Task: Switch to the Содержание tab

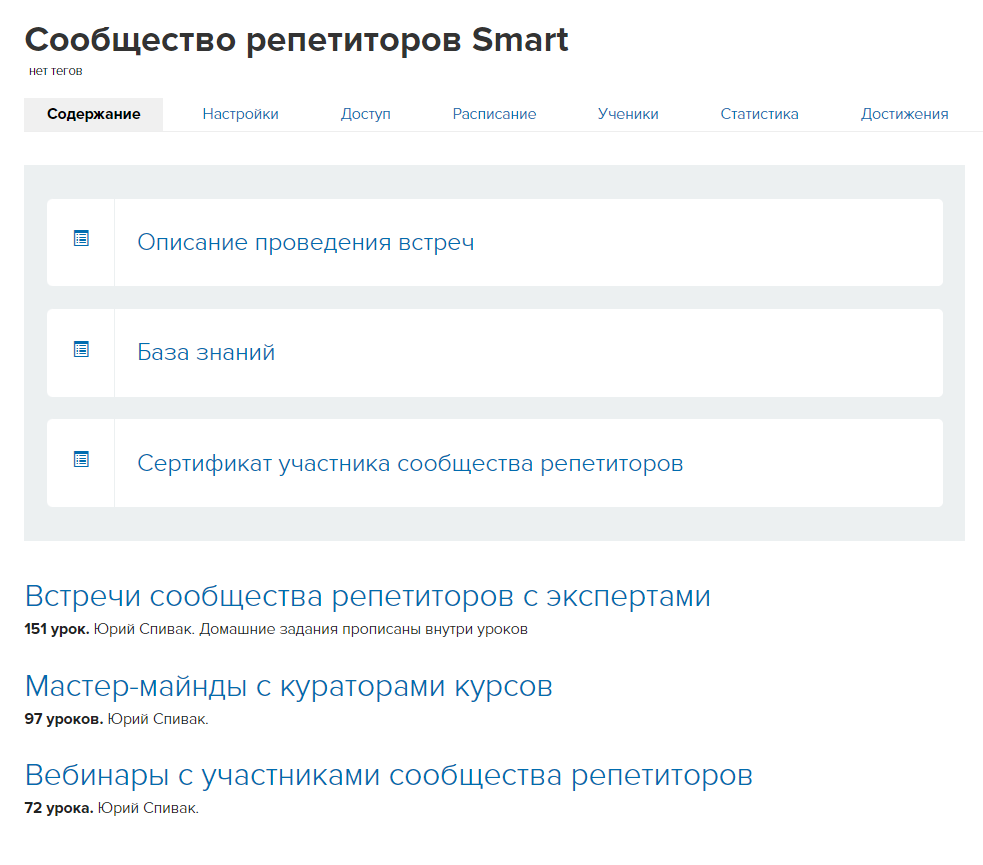Action: coord(93,114)
